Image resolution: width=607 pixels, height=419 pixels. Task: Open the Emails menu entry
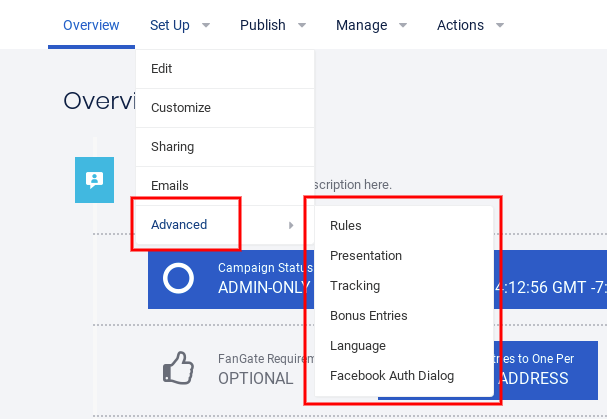coord(170,186)
